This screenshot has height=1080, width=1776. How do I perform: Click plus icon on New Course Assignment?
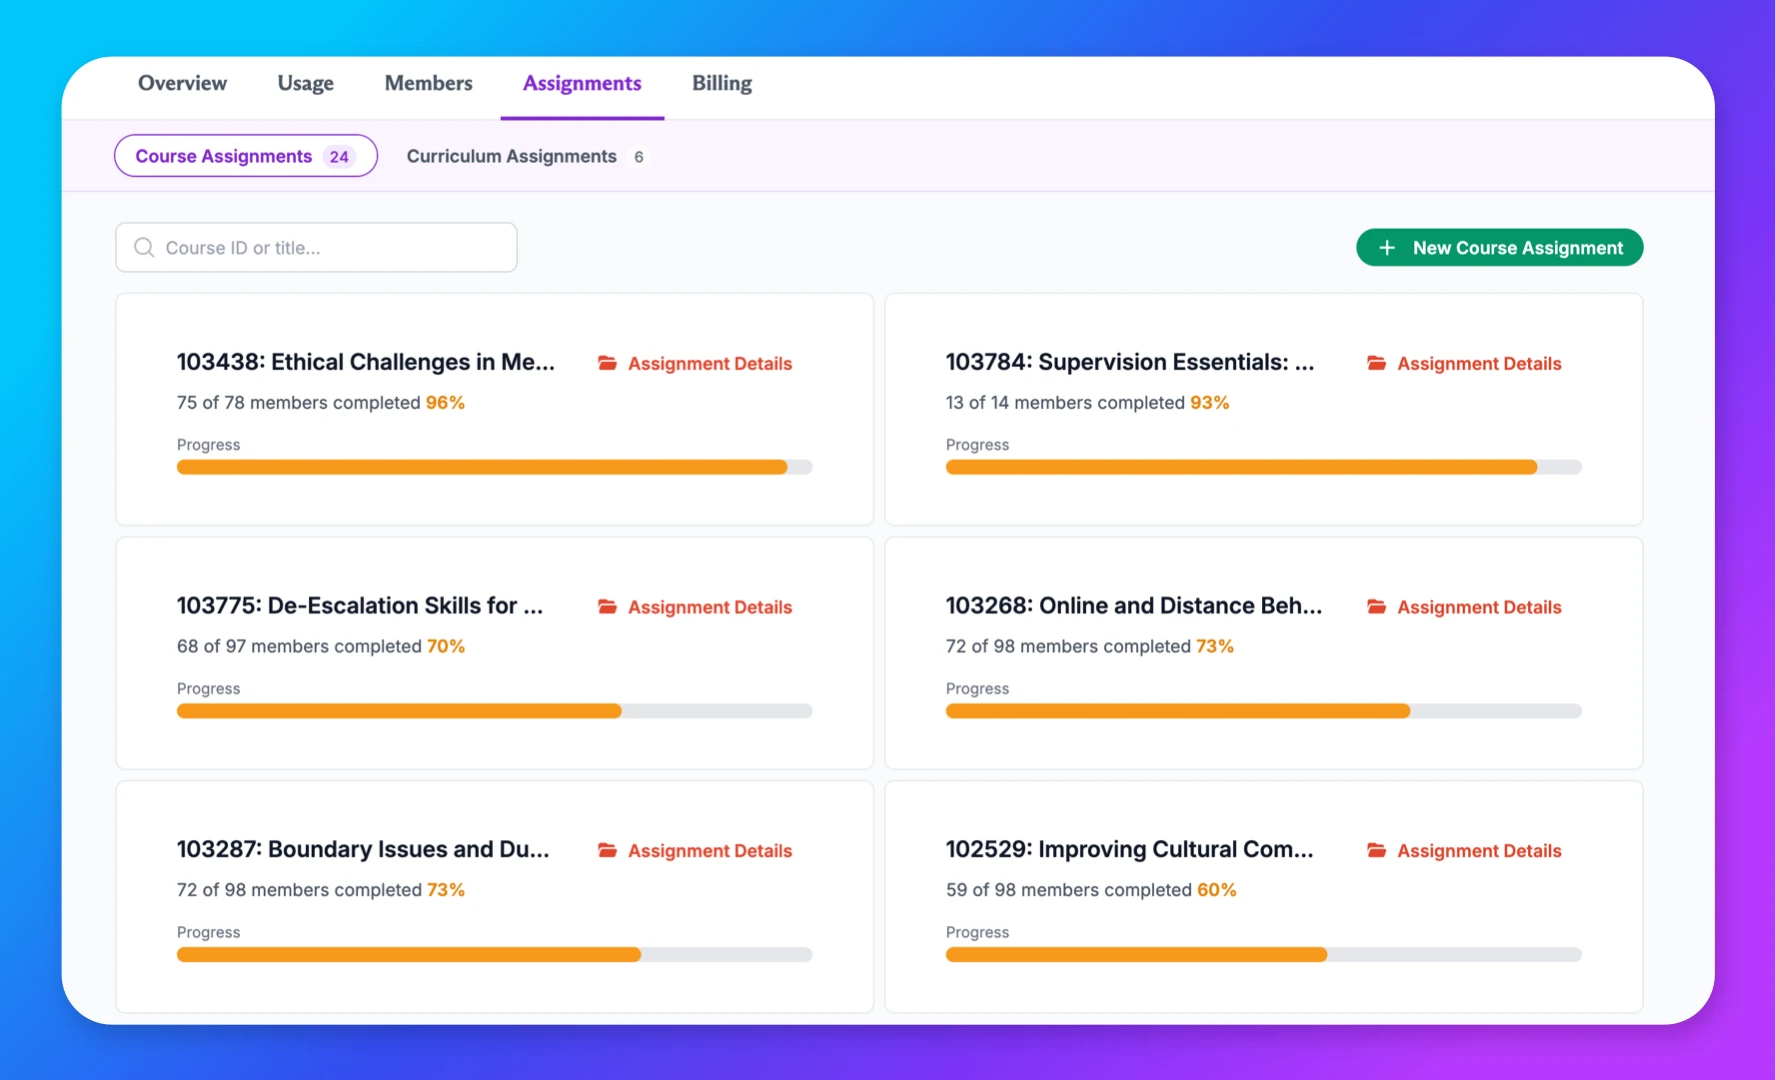click(x=1387, y=247)
